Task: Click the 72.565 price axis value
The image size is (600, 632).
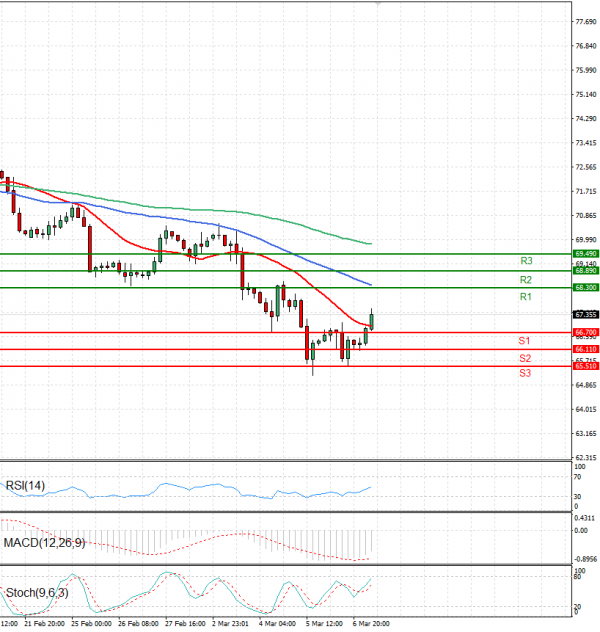Action: (586, 167)
